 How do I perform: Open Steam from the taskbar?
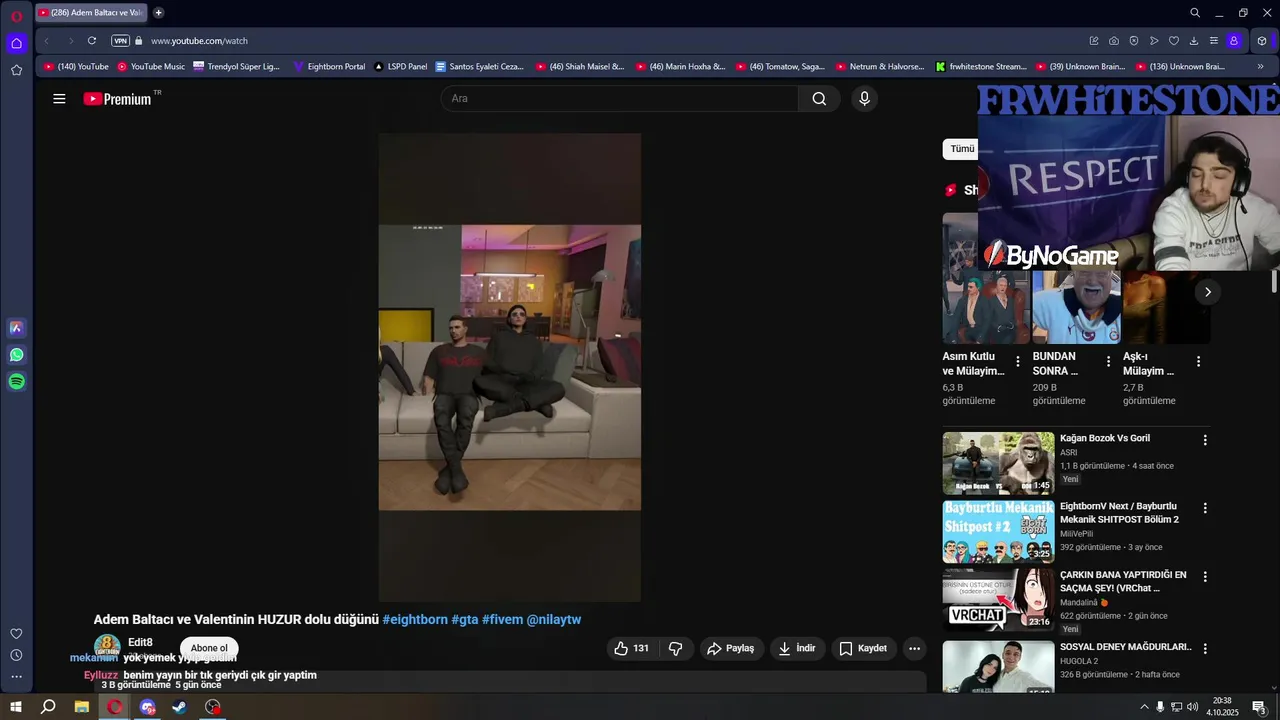[x=180, y=707]
